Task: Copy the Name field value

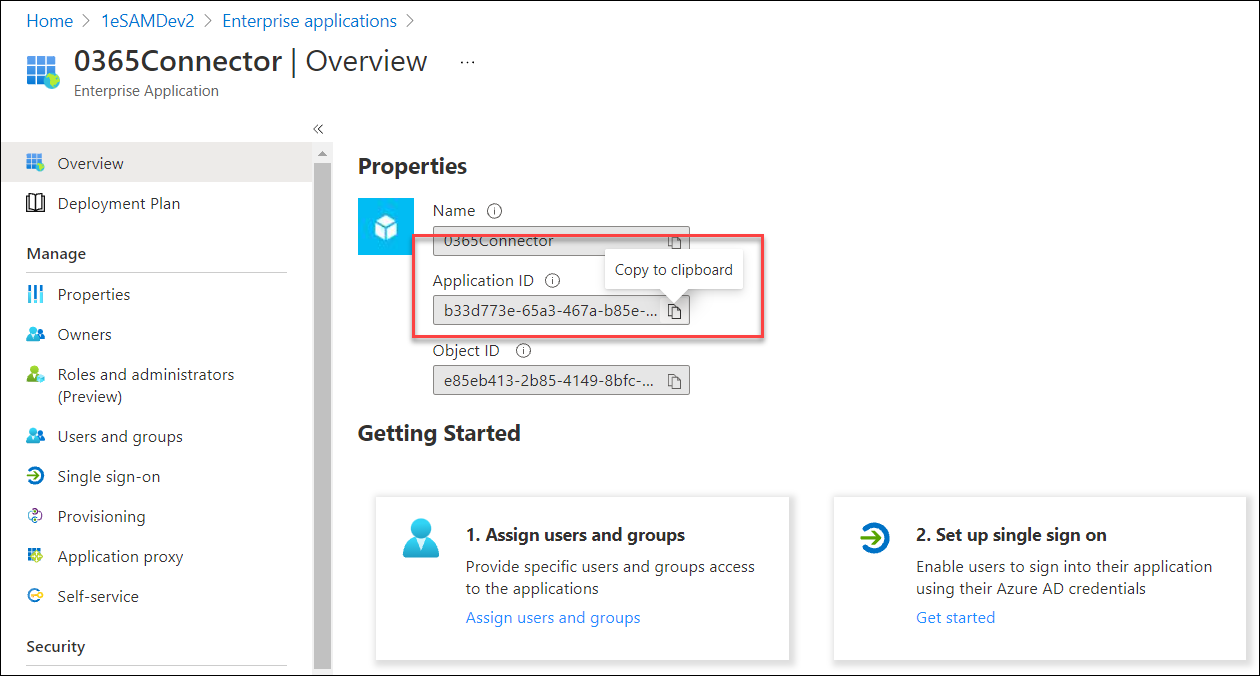Action: pyautogui.click(x=675, y=242)
